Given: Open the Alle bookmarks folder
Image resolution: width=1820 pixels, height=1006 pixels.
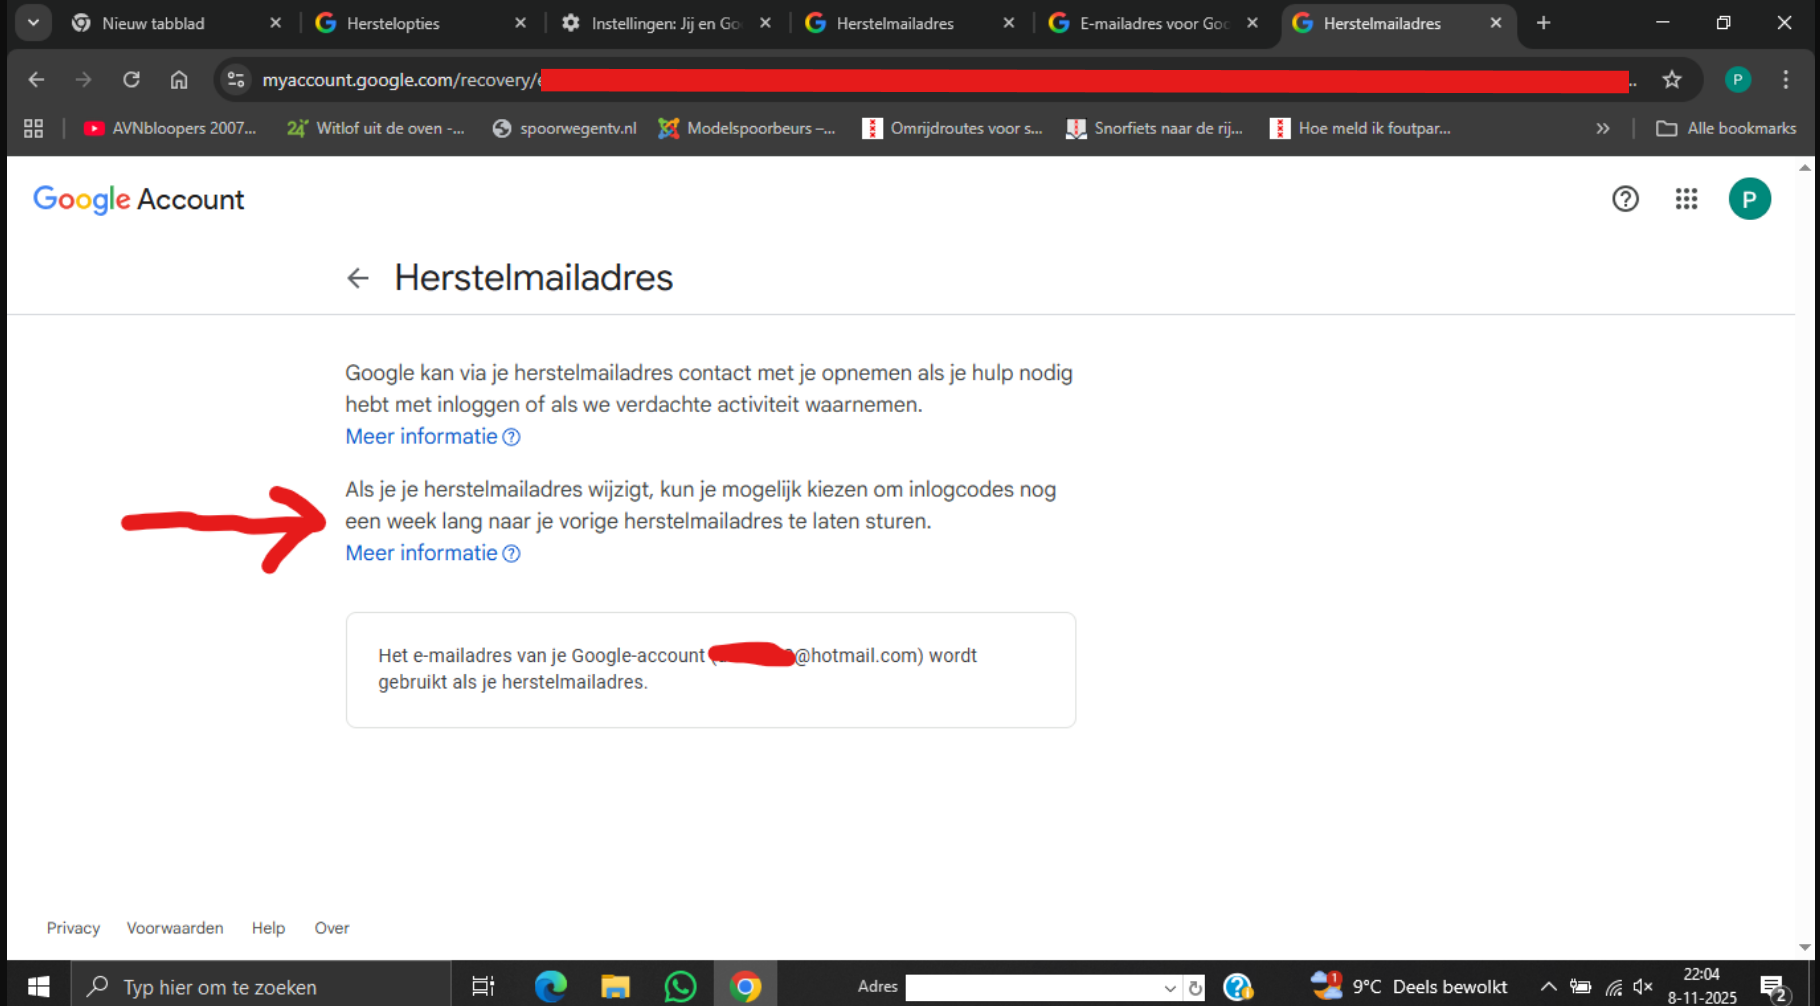Looking at the screenshot, I should click(1726, 128).
